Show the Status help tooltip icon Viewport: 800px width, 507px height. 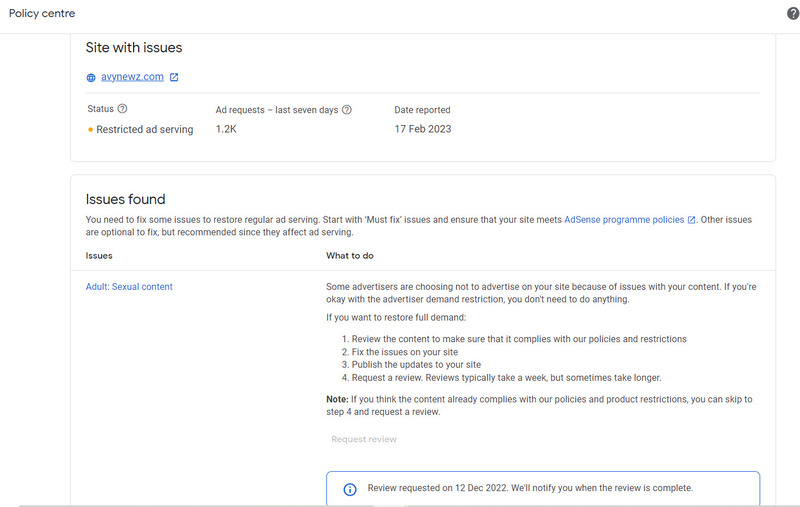(x=122, y=109)
